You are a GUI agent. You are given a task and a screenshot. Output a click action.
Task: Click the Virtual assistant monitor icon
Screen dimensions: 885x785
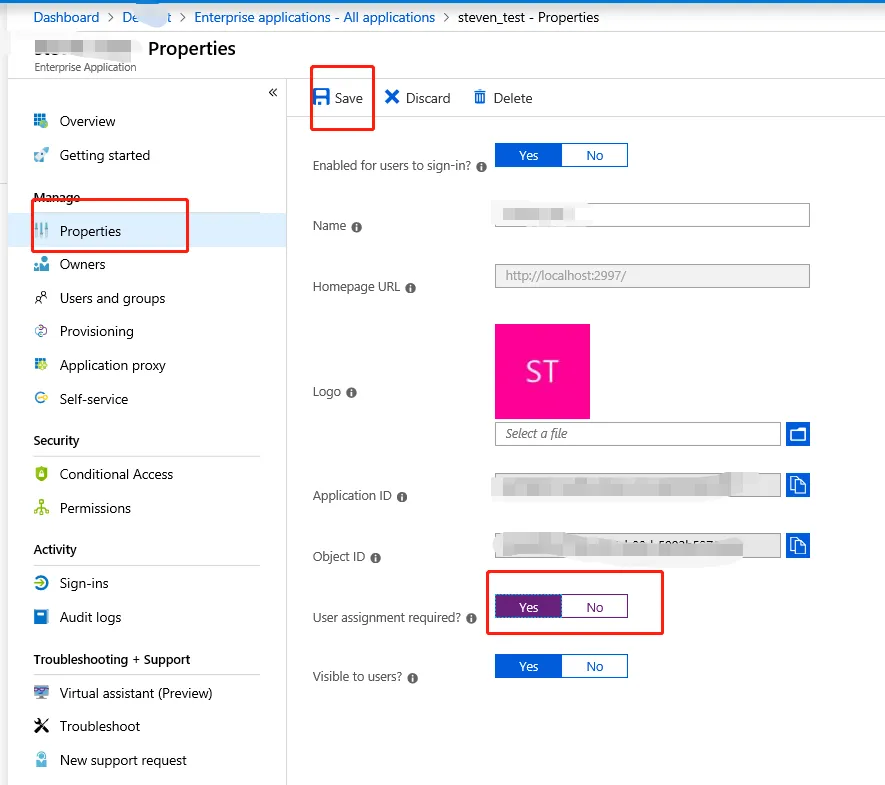[41, 692]
